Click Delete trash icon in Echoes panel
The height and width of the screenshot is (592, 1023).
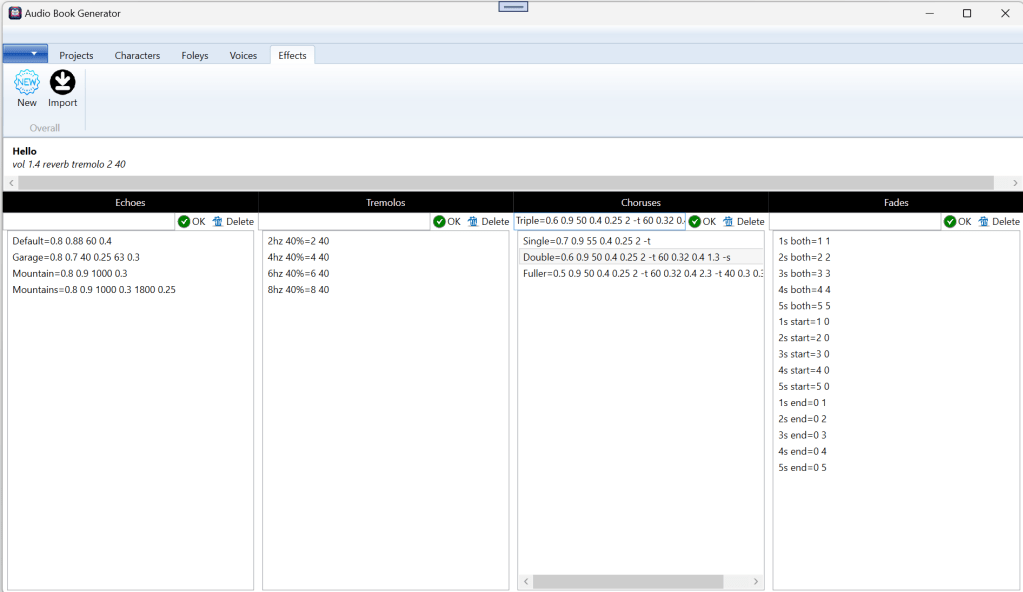[x=218, y=221]
